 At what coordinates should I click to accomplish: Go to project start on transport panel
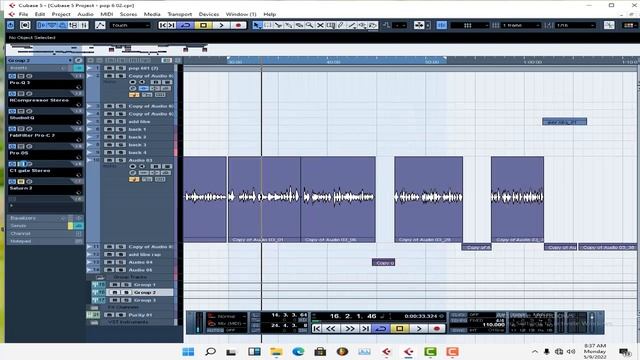(316, 329)
